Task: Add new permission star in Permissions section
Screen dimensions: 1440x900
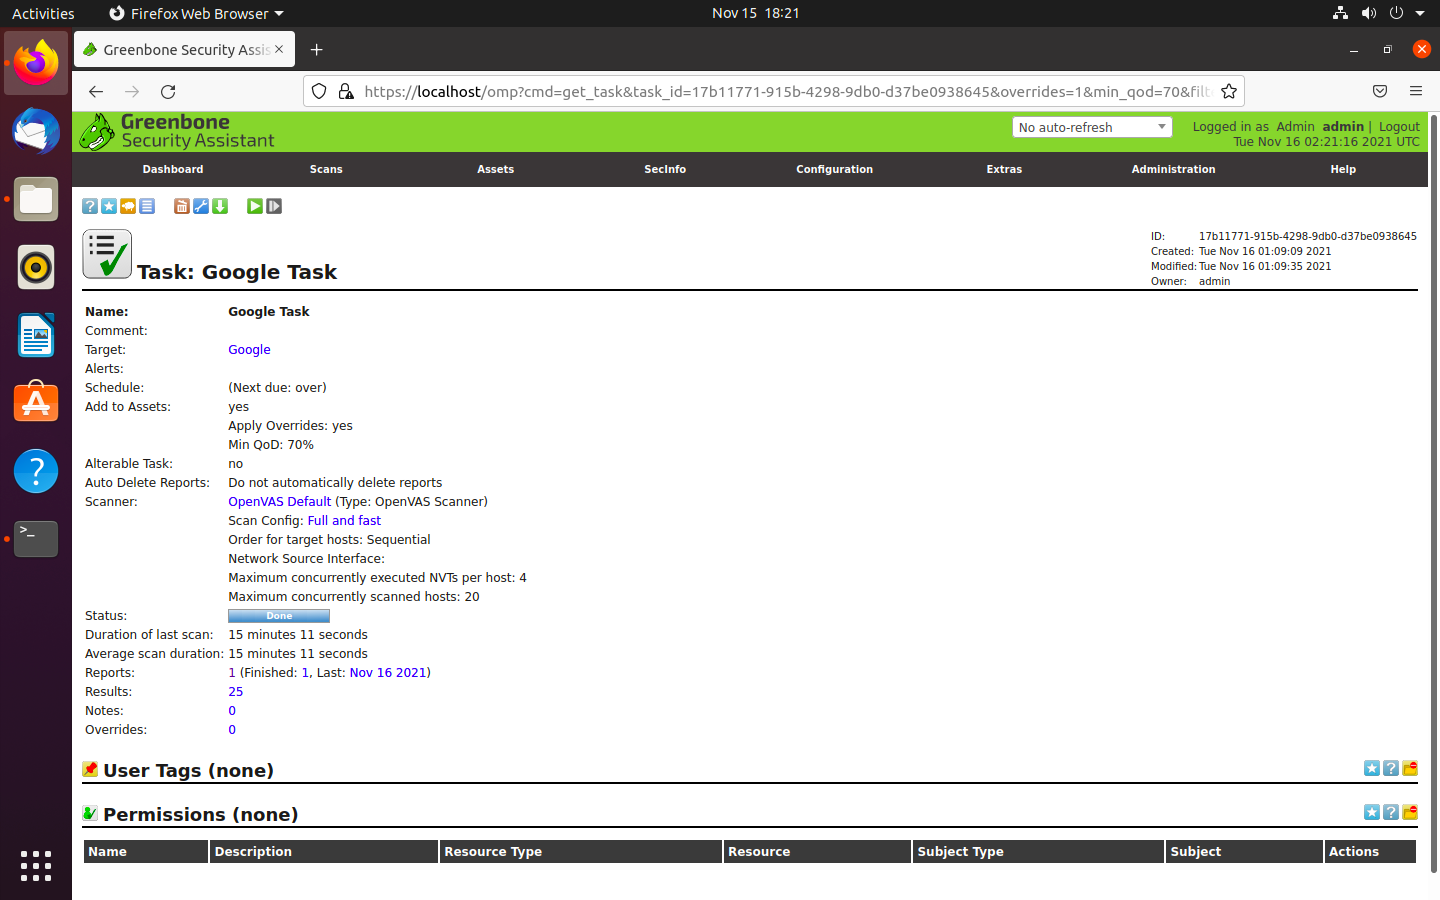Action: point(1372,812)
